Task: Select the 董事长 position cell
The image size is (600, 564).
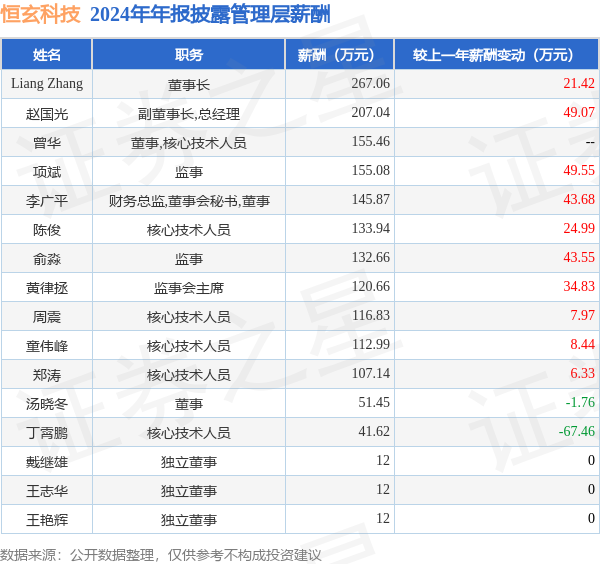Action: (189, 85)
